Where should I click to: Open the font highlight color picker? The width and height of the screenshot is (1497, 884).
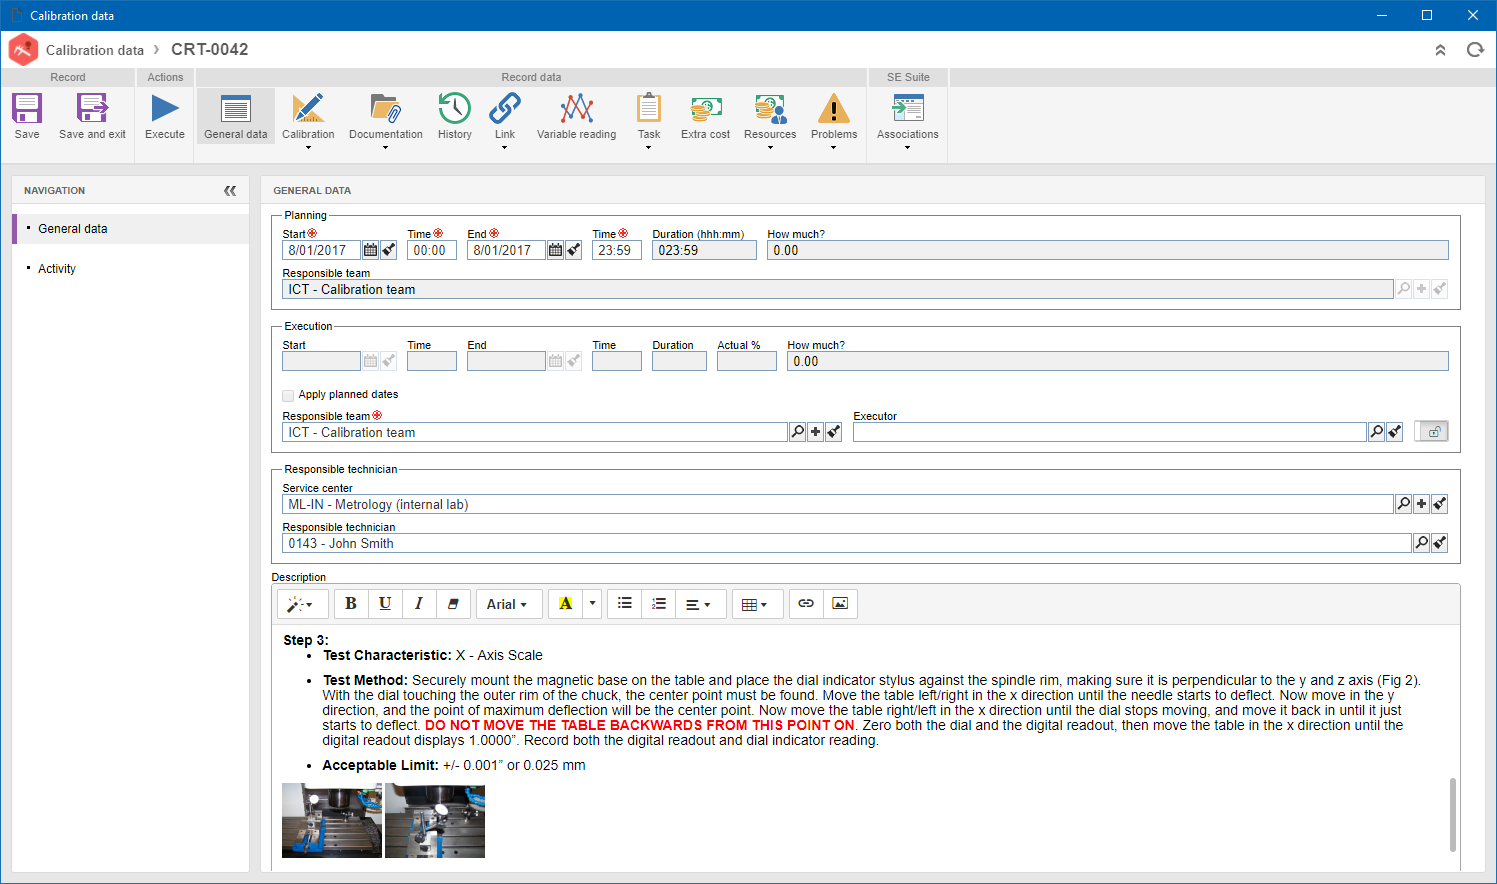(x=592, y=604)
